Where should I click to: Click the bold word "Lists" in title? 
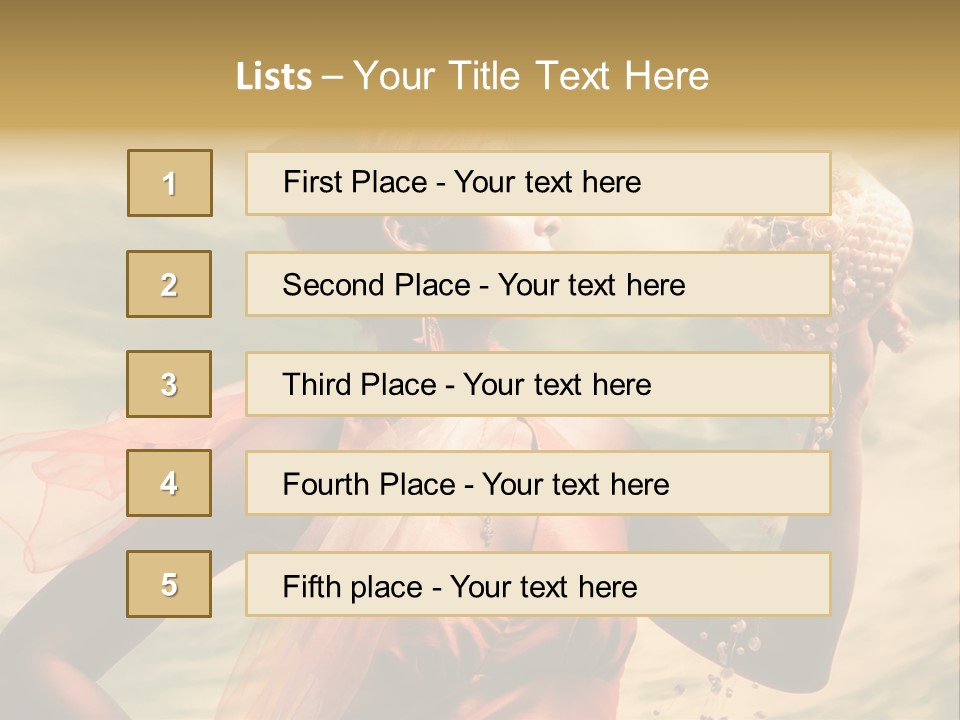(274, 77)
